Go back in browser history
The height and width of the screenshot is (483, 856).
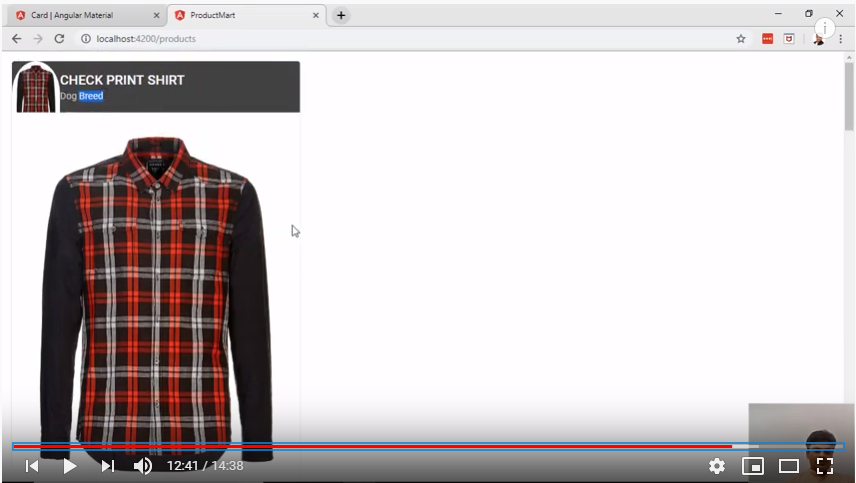coord(17,39)
